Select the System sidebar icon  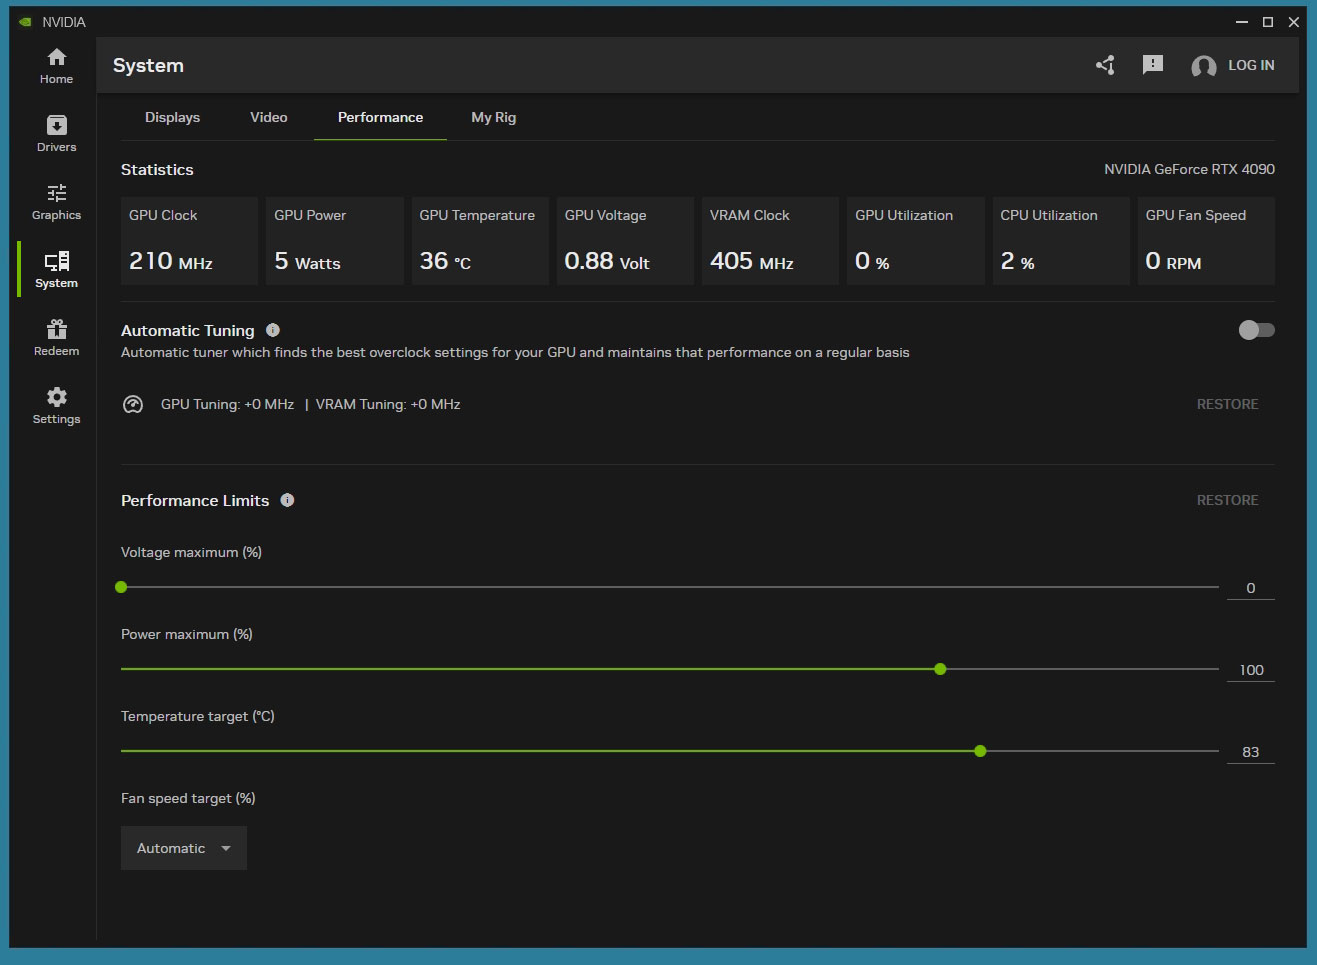(57, 261)
